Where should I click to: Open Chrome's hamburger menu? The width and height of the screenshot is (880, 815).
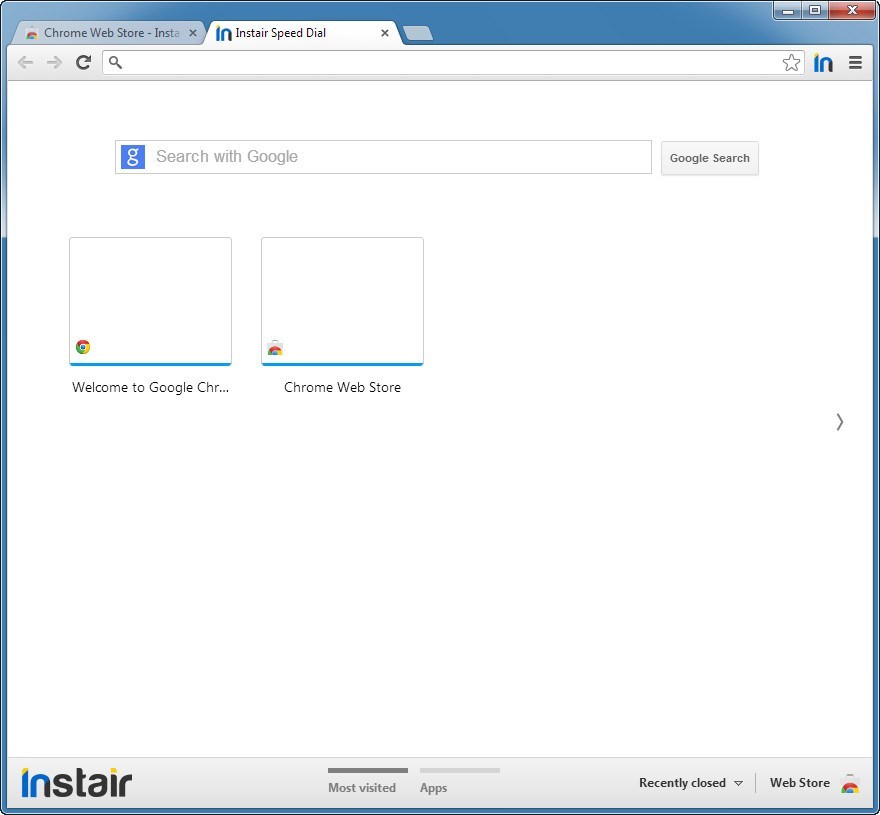[855, 62]
